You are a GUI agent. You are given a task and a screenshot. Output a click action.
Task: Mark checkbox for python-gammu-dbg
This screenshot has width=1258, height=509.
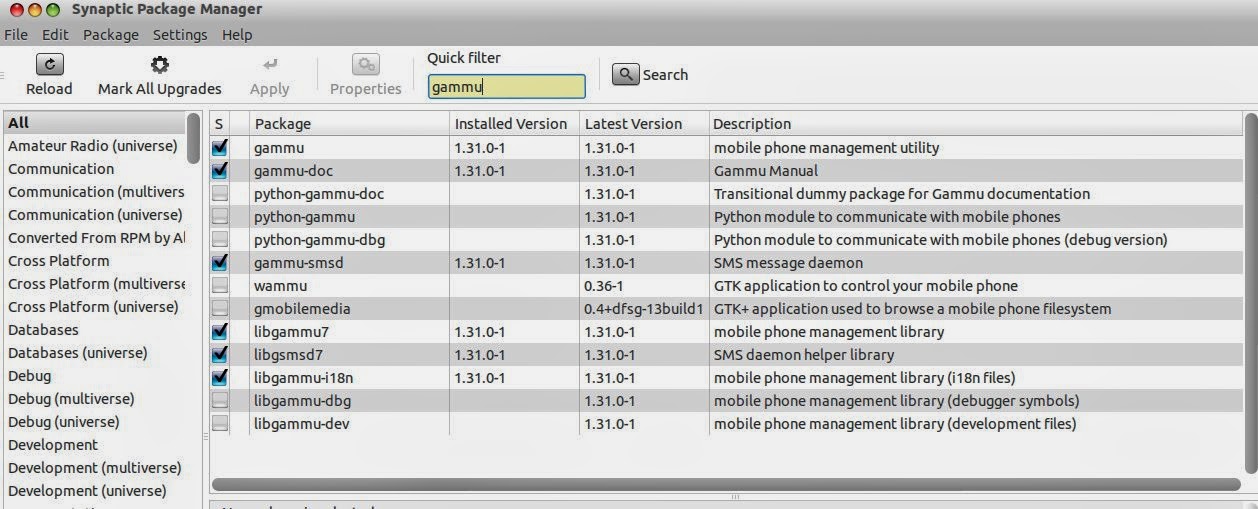pos(219,239)
